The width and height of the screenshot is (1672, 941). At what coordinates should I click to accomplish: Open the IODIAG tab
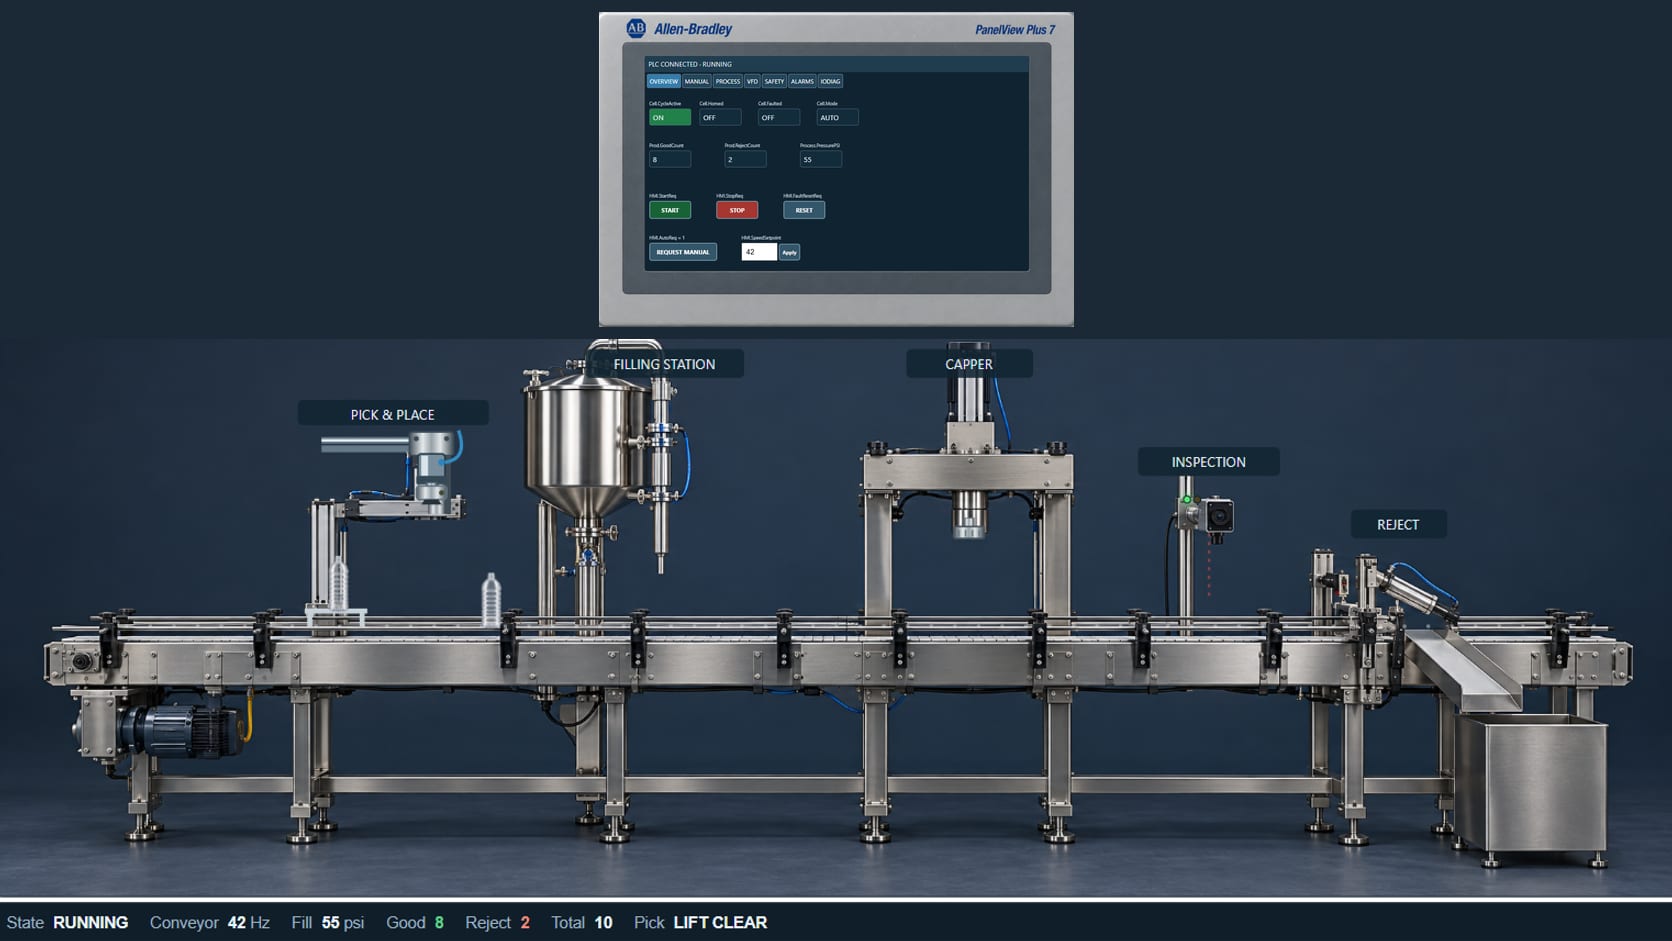[x=831, y=81]
